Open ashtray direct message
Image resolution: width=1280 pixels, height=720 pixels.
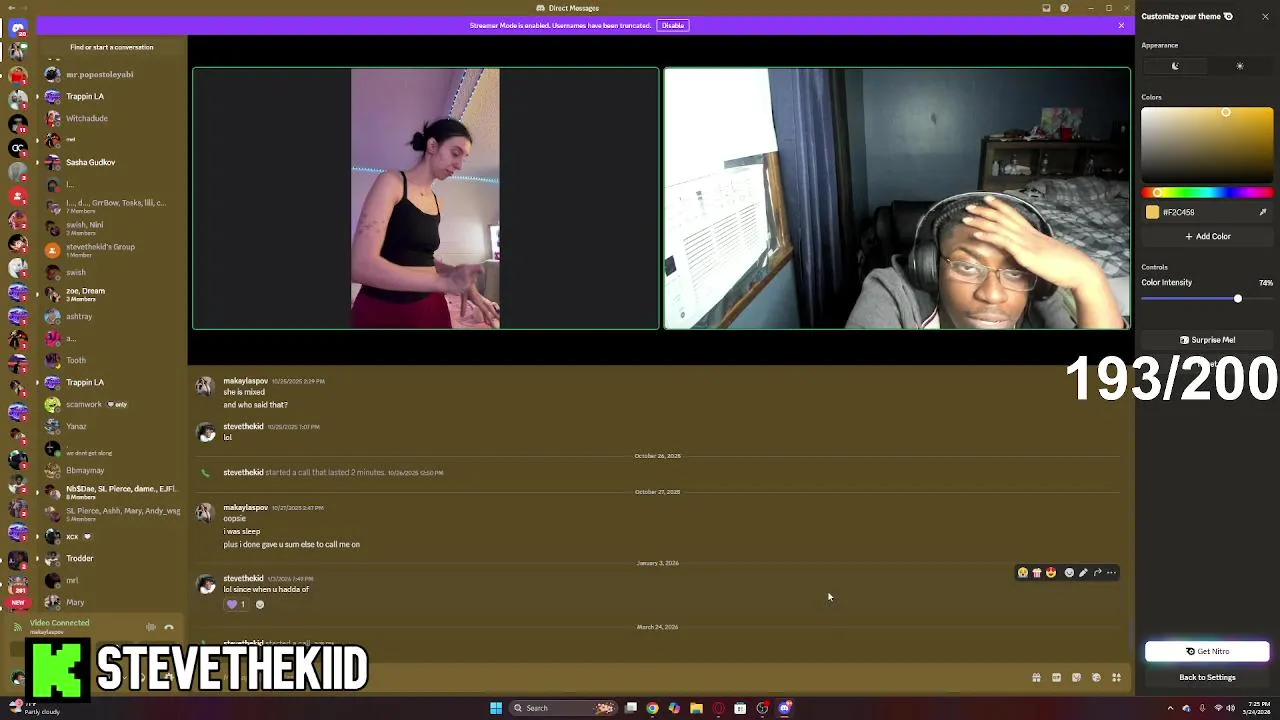pyautogui.click(x=112, y=316)
